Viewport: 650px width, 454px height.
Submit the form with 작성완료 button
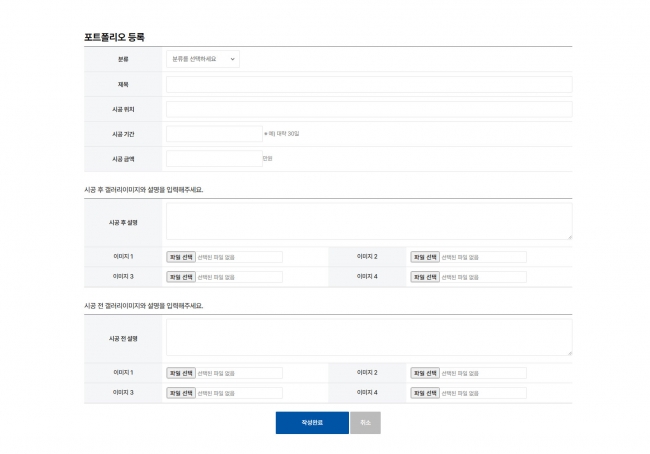[312, 423]
